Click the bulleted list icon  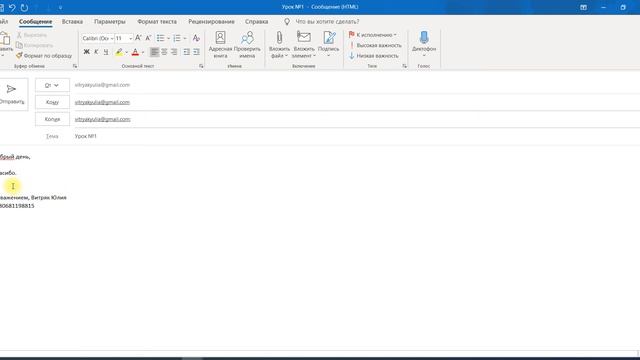[160, 38]
